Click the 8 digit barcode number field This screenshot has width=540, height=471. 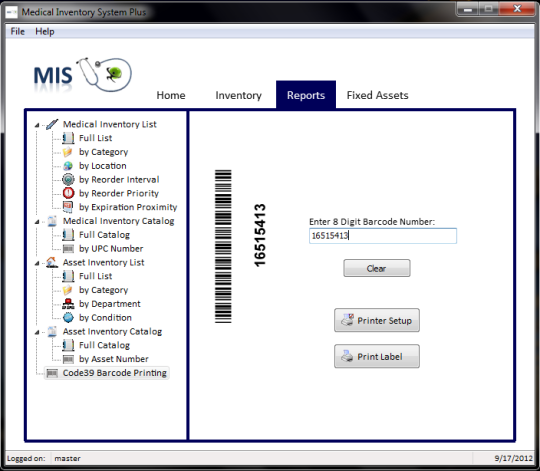(383, 236)
